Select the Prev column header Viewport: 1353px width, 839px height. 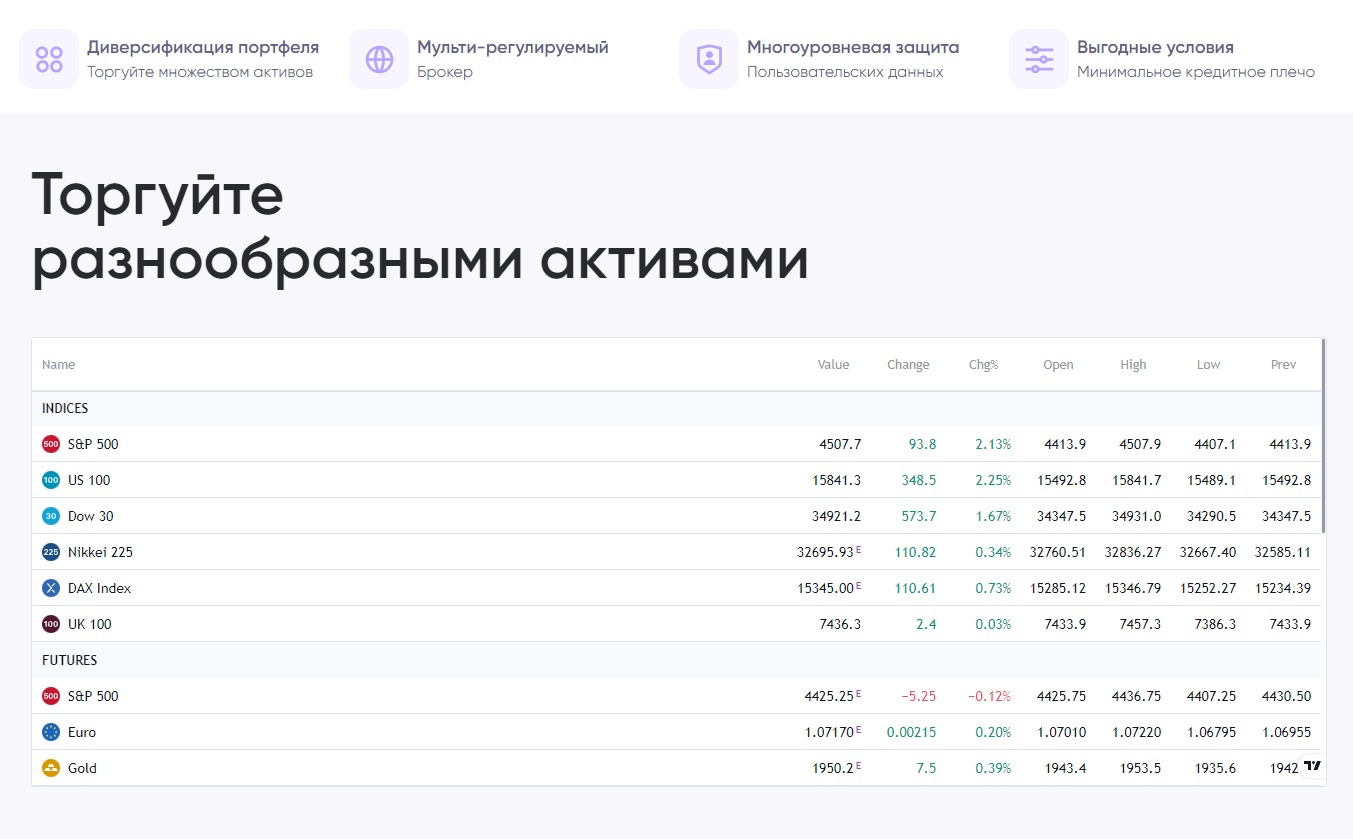click(x=1283, y=365)
